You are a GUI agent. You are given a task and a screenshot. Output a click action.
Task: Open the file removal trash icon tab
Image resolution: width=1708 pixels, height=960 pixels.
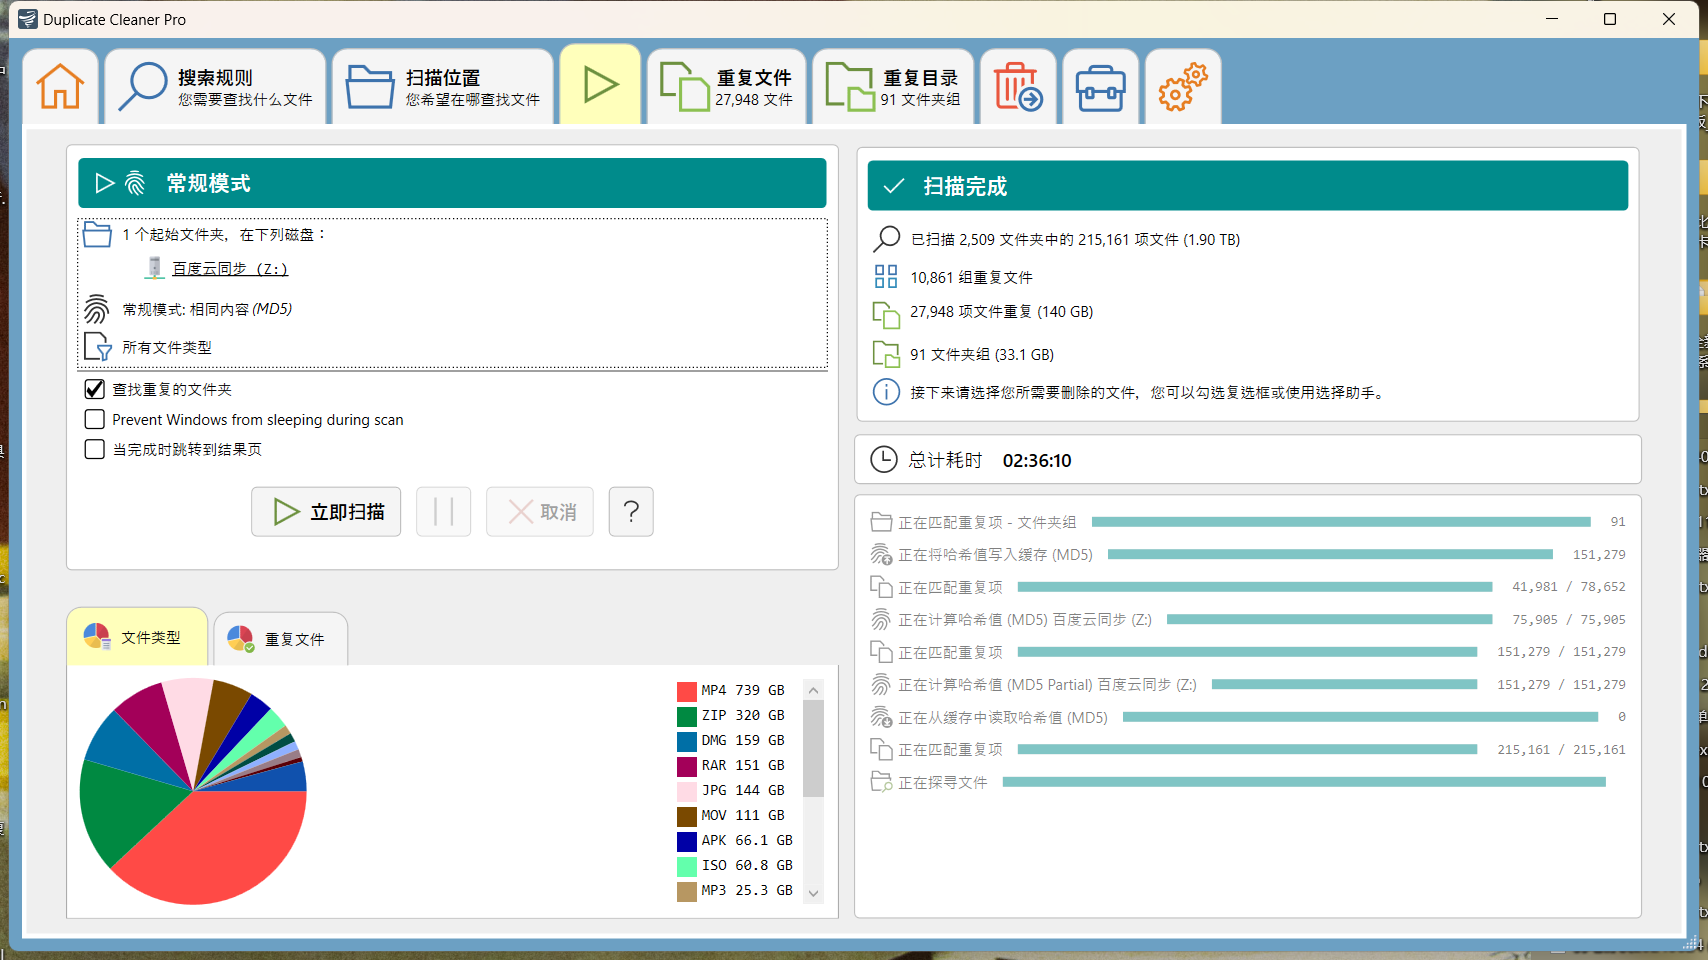[1018, 87]
